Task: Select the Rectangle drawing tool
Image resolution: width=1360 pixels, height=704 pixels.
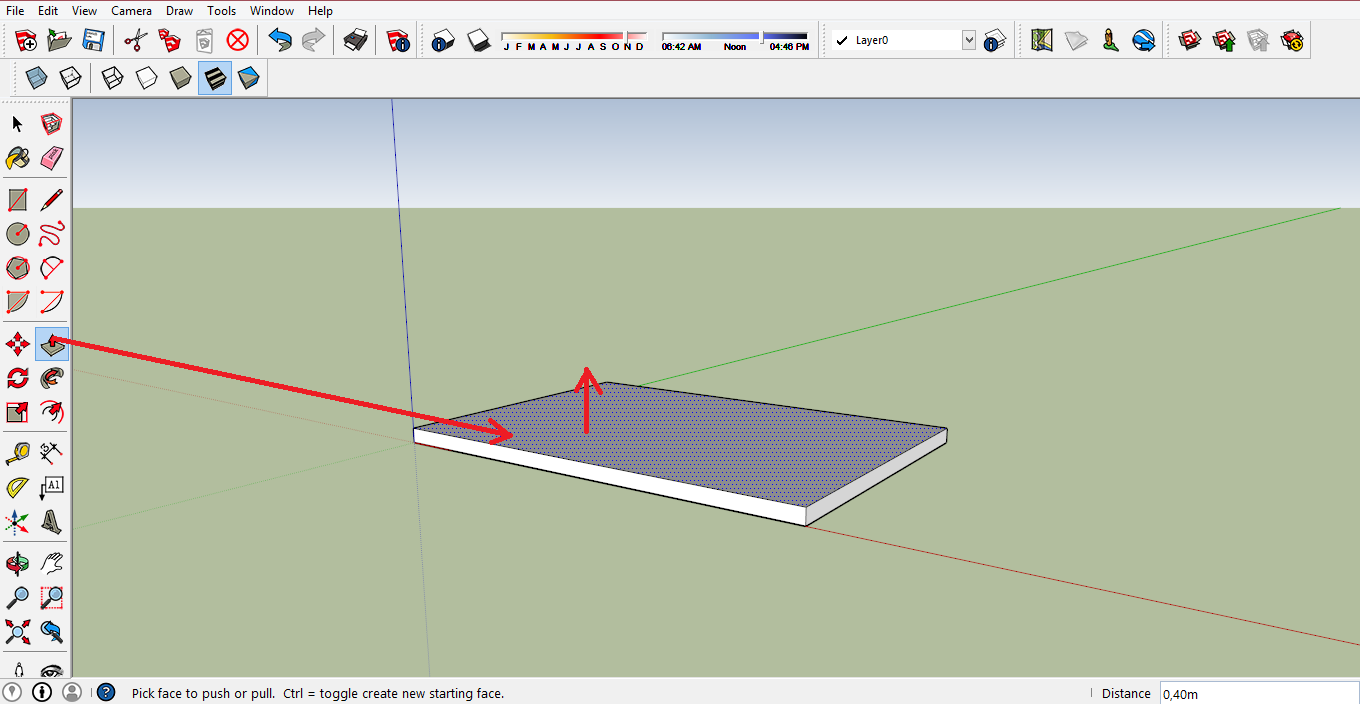Action: click(17, 200)
